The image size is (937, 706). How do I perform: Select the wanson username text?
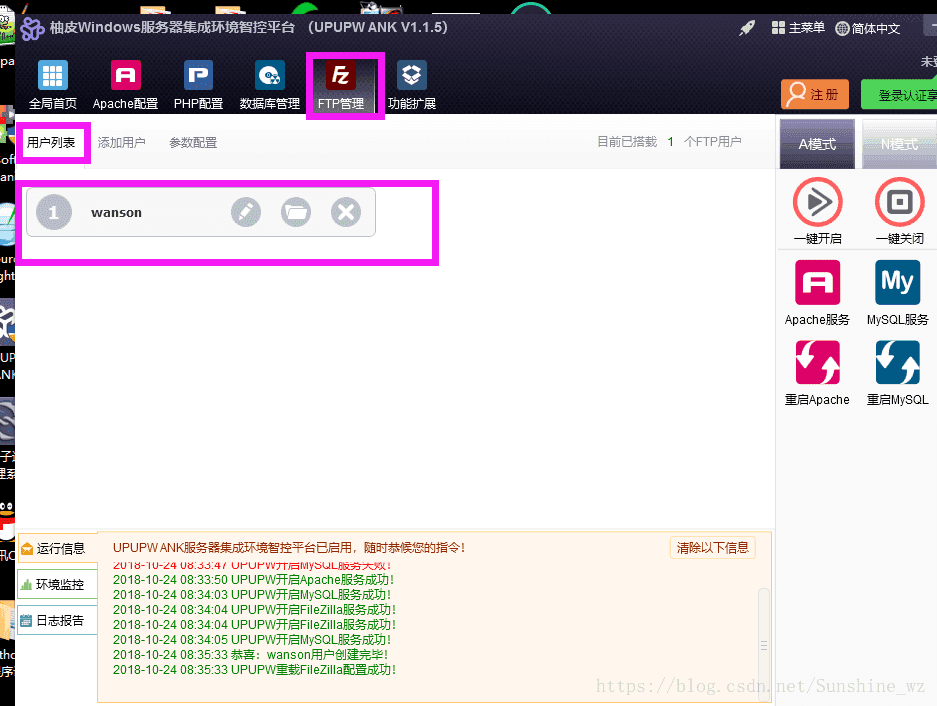point(116,213)
